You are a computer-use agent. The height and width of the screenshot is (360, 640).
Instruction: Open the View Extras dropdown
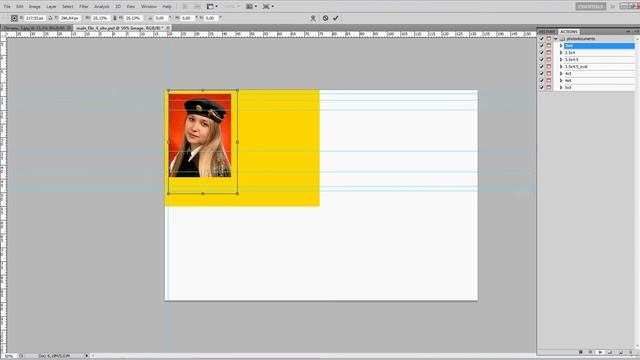click(x=212, y=7)
